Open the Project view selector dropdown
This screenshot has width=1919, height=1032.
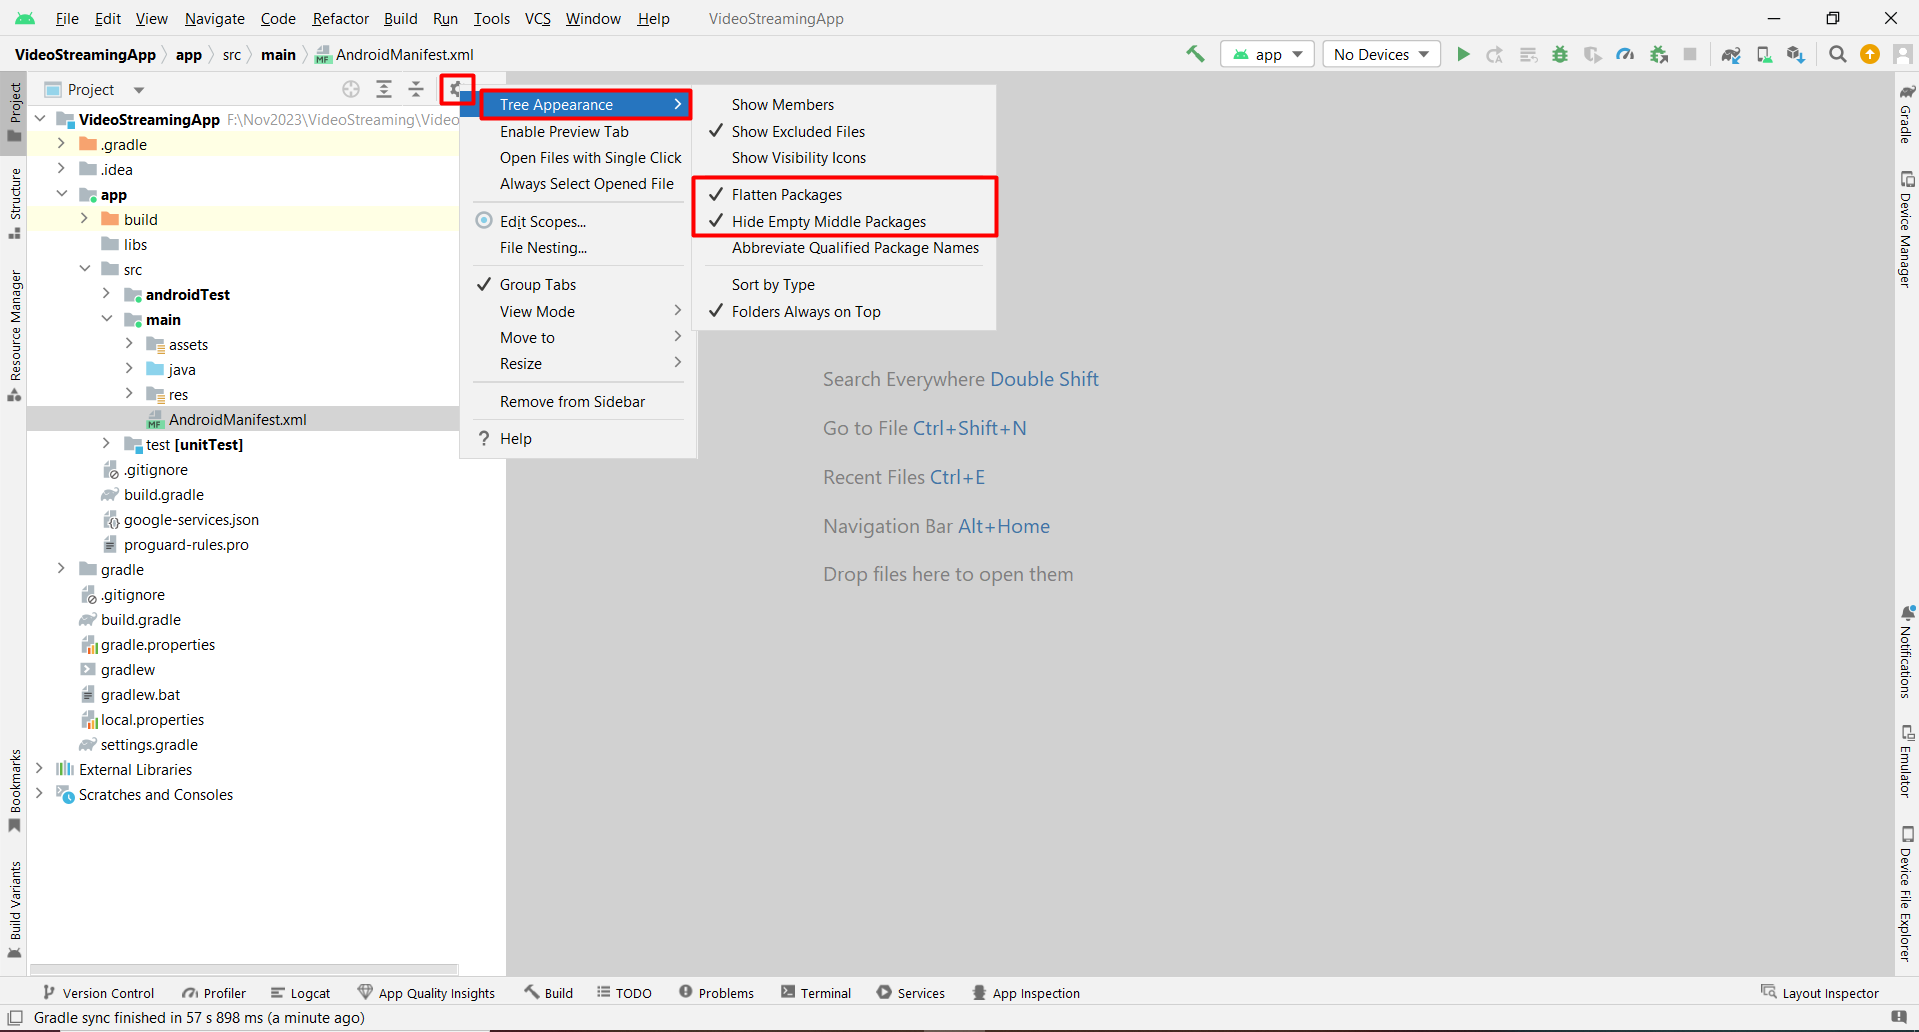(x=95, y=89)
